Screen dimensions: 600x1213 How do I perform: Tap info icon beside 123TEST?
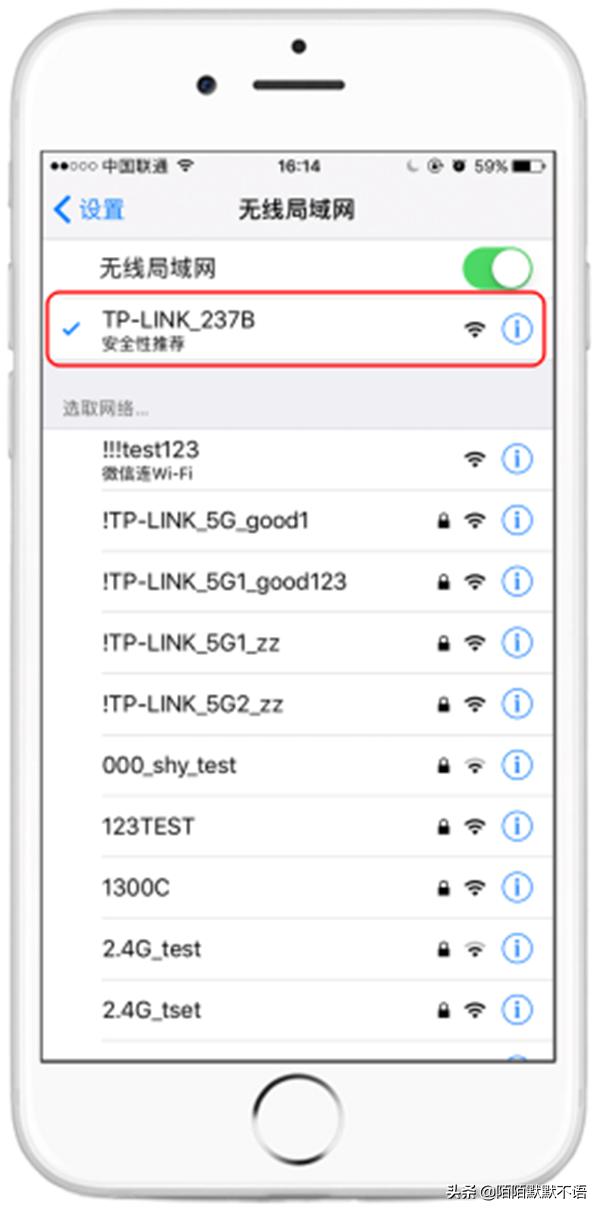tap(516, 826)
